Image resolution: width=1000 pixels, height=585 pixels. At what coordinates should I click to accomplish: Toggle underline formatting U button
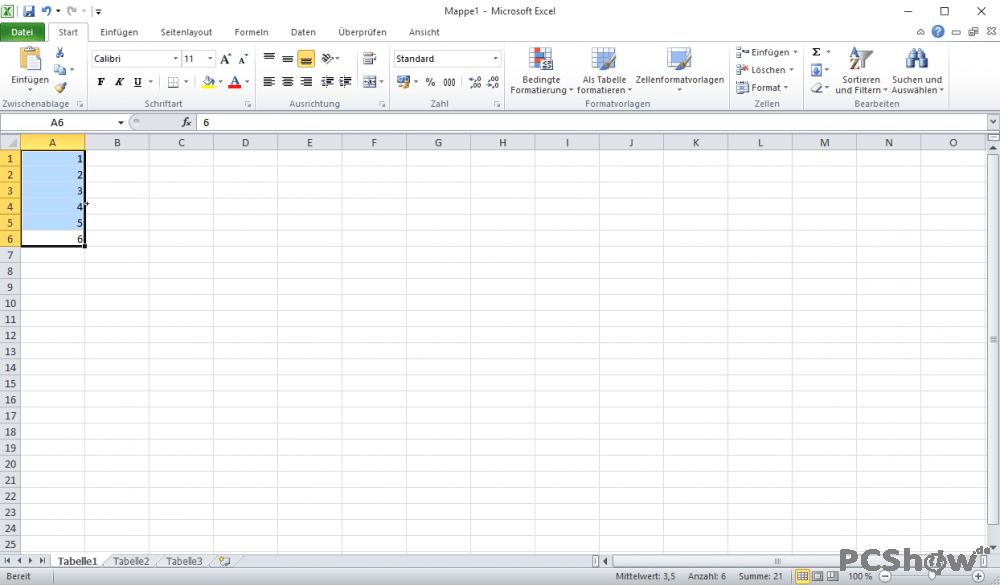click(x=138, y=82)
